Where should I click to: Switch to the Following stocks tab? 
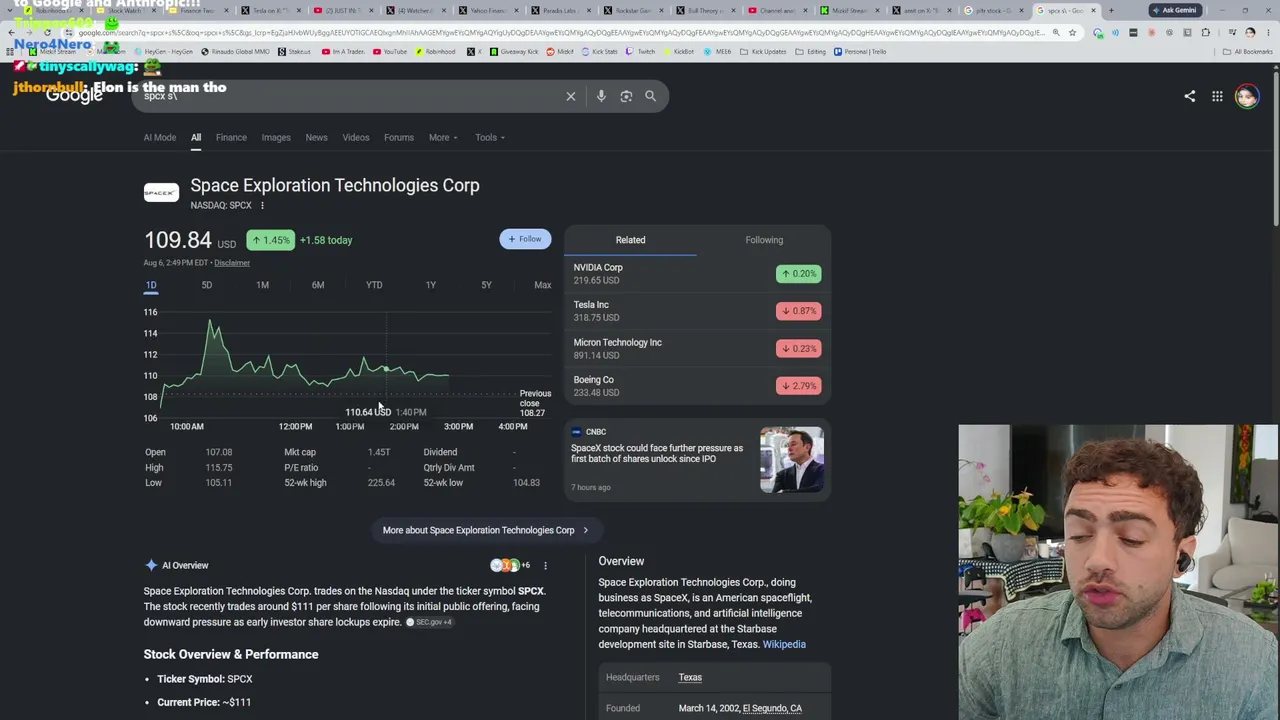pyautogui.click(x=764, y=240)
